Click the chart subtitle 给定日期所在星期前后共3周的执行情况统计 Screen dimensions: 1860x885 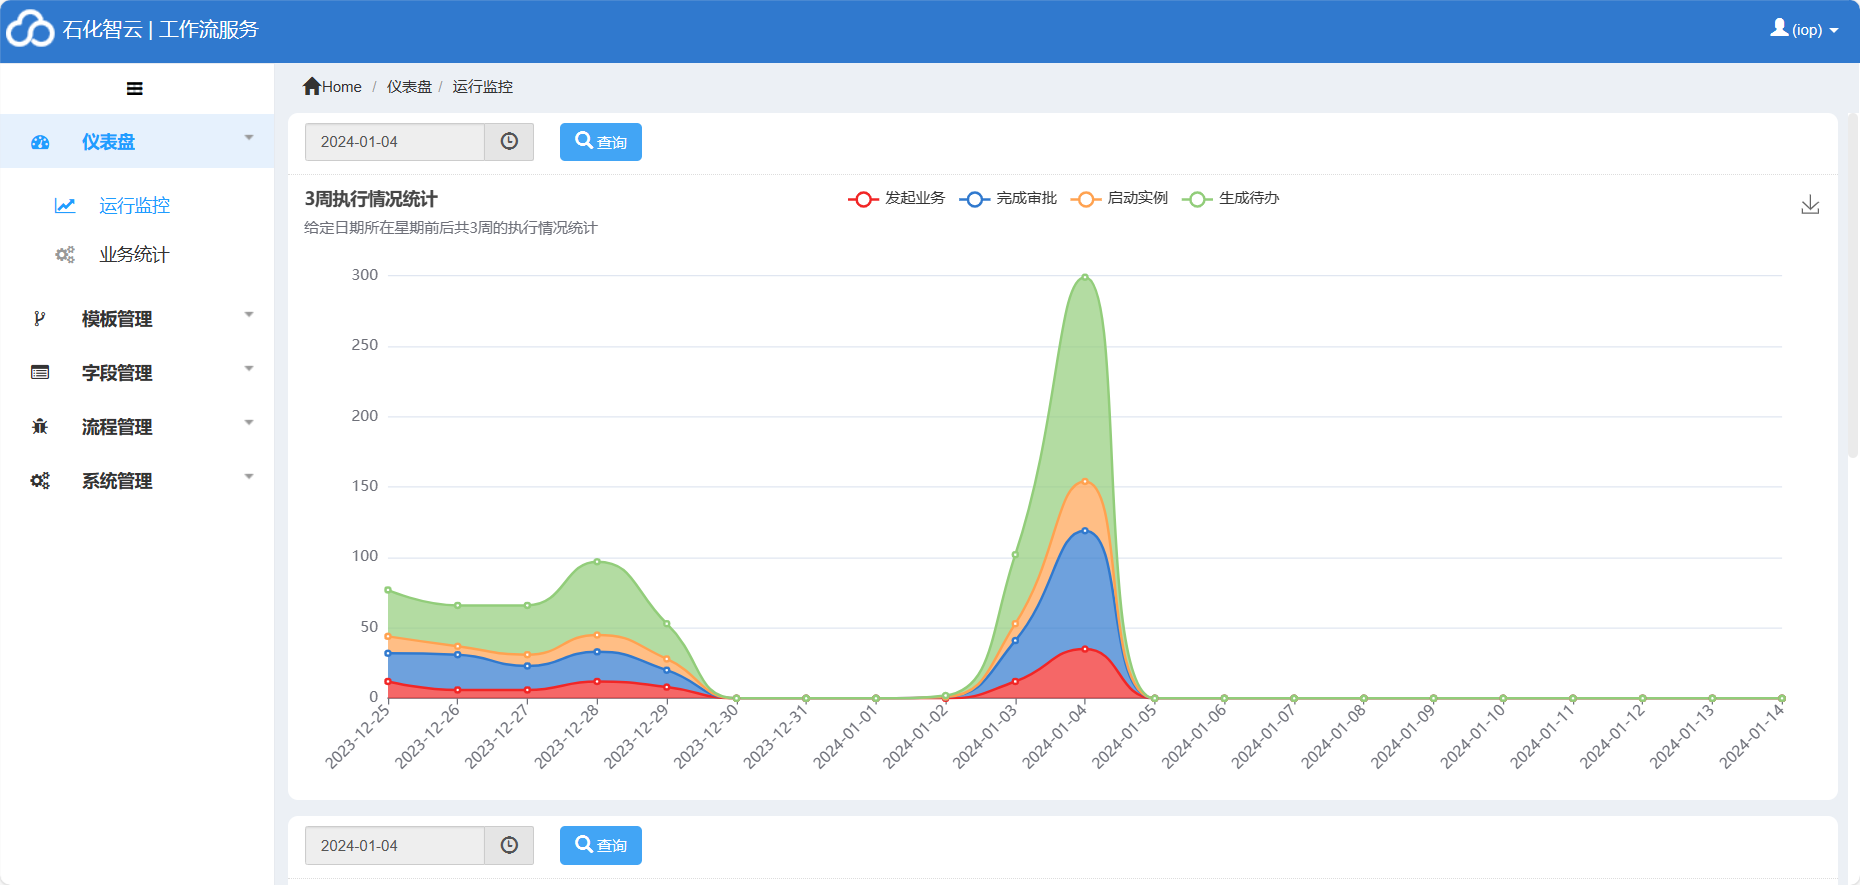(x=451, y=228)
